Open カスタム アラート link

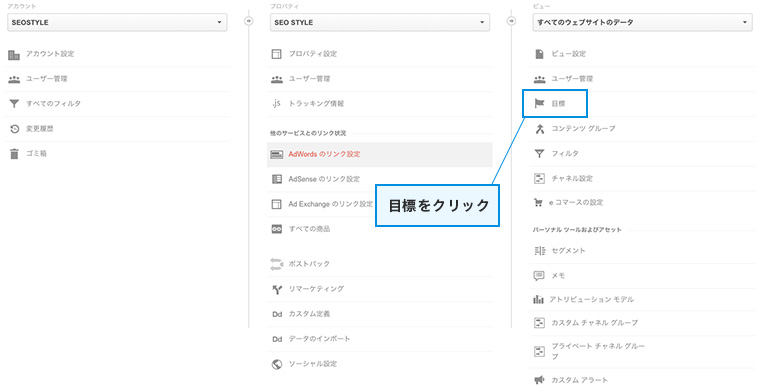coord(579,380)
